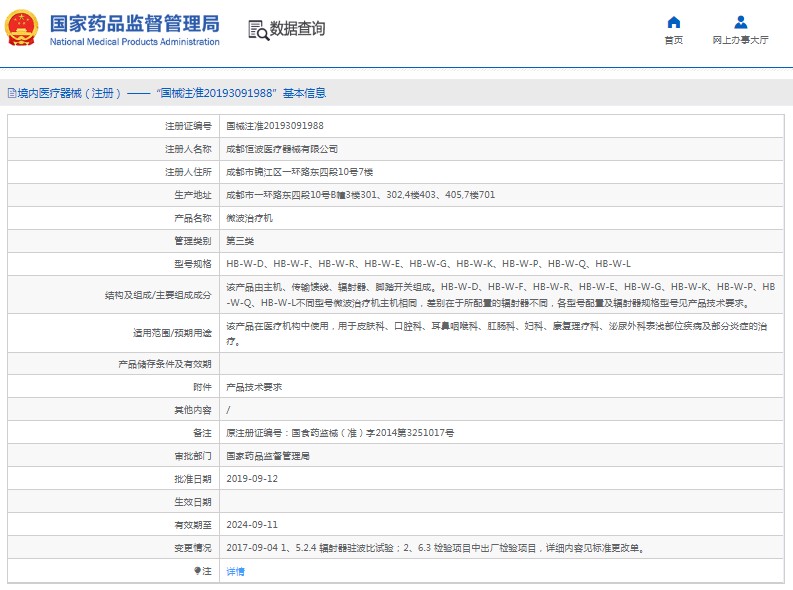793x590 pixels.
Task: Click 成都恒波医疗器械有限公司 registrant name
Action: click(x=282, y=149)
